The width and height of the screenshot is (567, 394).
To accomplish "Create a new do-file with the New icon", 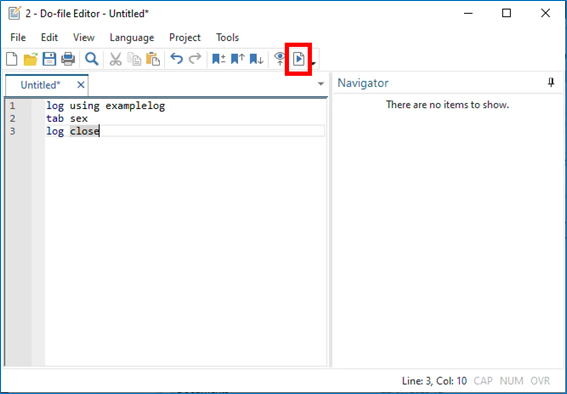I will pos(12,59).
